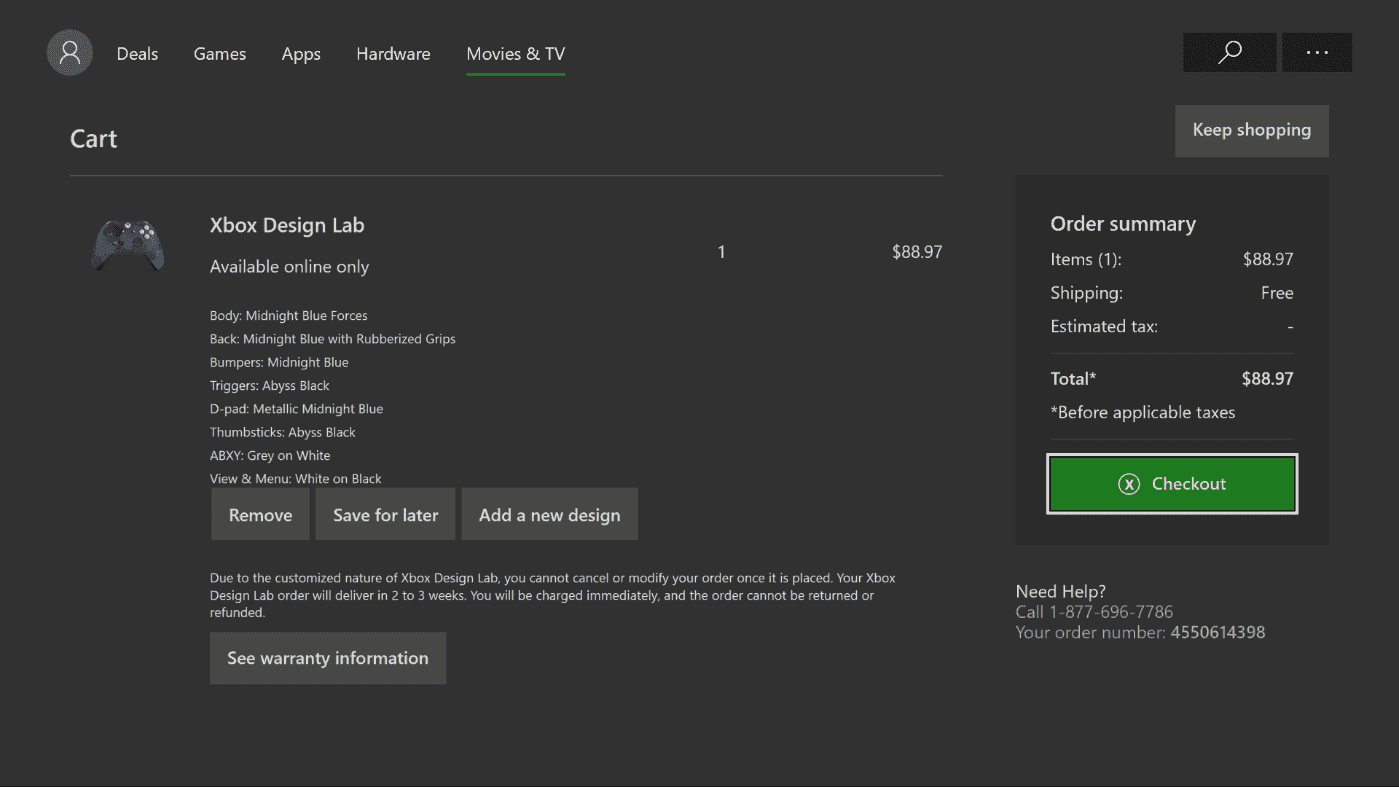Open See warranty information
Screen dimensions: 1399x787
[328, 658]
